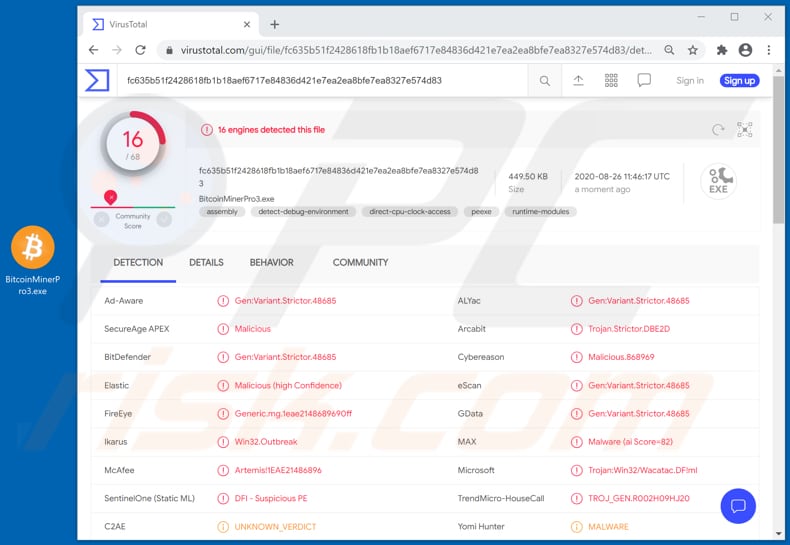
Task: Click the browser address bar URL
Action: point(416,50)
